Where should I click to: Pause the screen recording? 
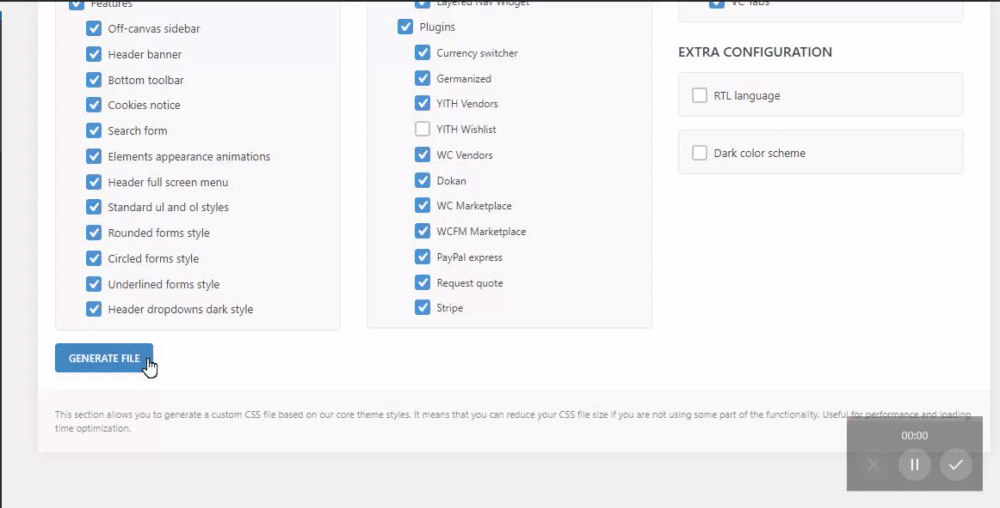click(x=914, y=465)
